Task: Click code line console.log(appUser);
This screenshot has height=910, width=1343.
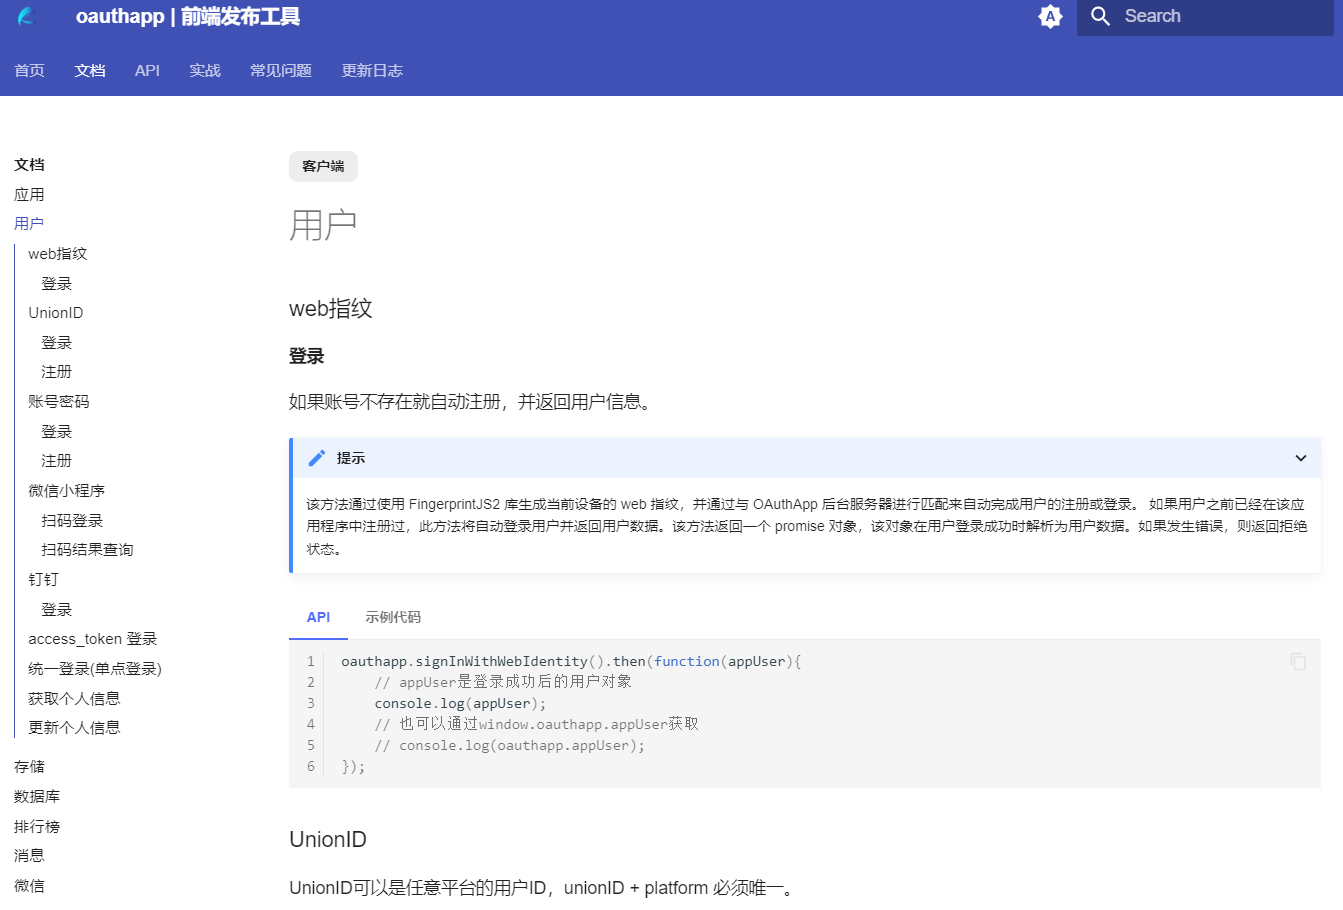Action: click(460, 703)
